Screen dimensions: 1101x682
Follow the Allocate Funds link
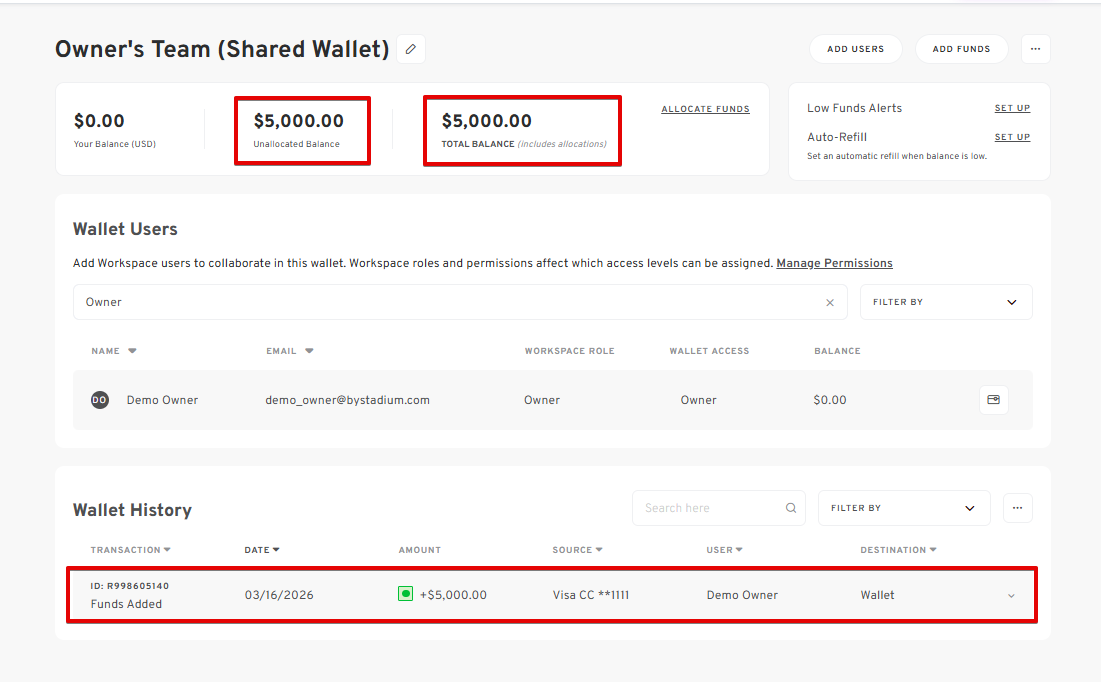[705, 109]
